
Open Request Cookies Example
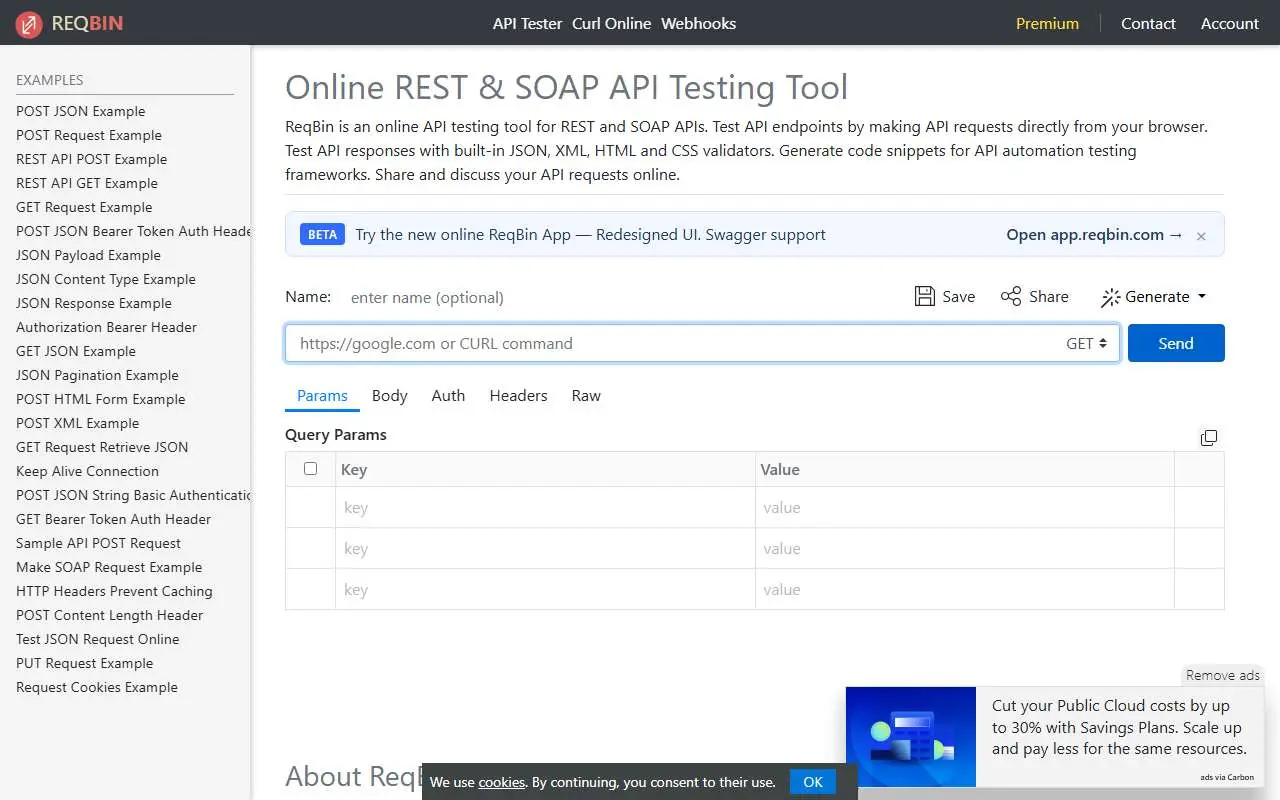click(x=97, y=687)
